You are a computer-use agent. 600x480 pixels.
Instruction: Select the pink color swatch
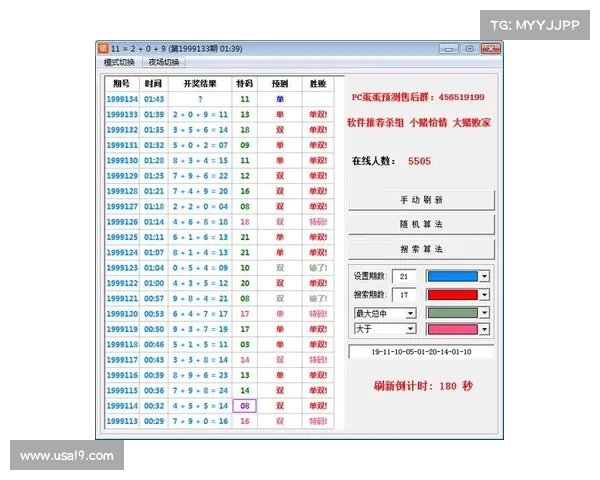click(x=453, y=329)
